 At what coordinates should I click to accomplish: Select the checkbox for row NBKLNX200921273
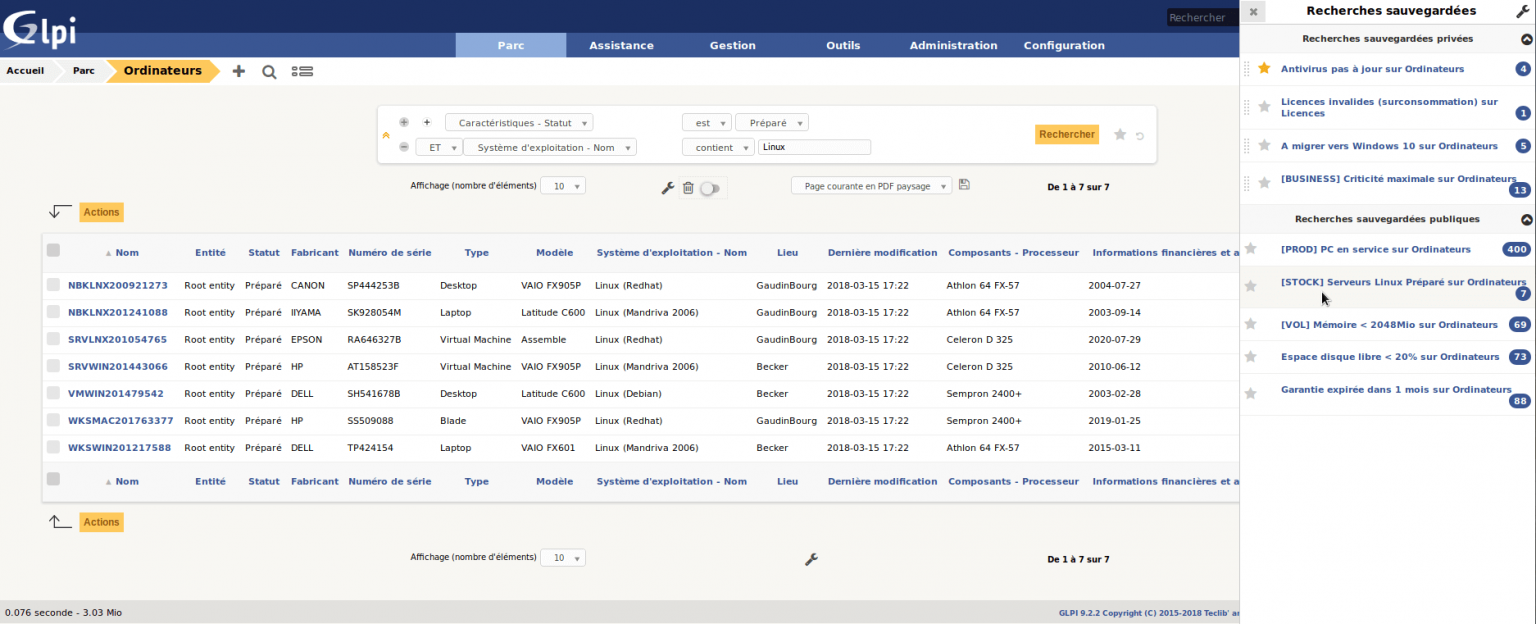pyautogui.click(x=53, y=285)
